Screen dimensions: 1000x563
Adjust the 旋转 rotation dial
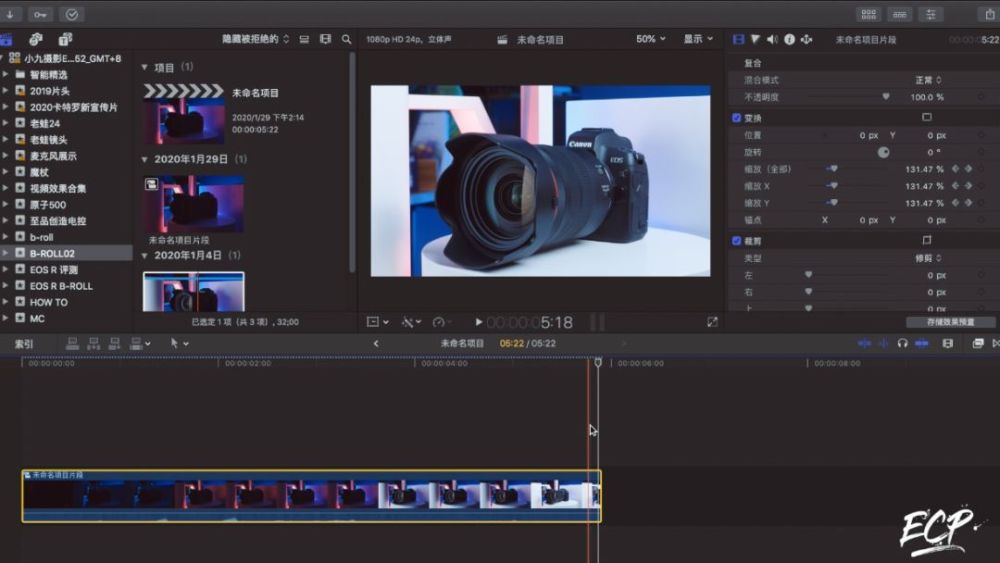(883, 152)
